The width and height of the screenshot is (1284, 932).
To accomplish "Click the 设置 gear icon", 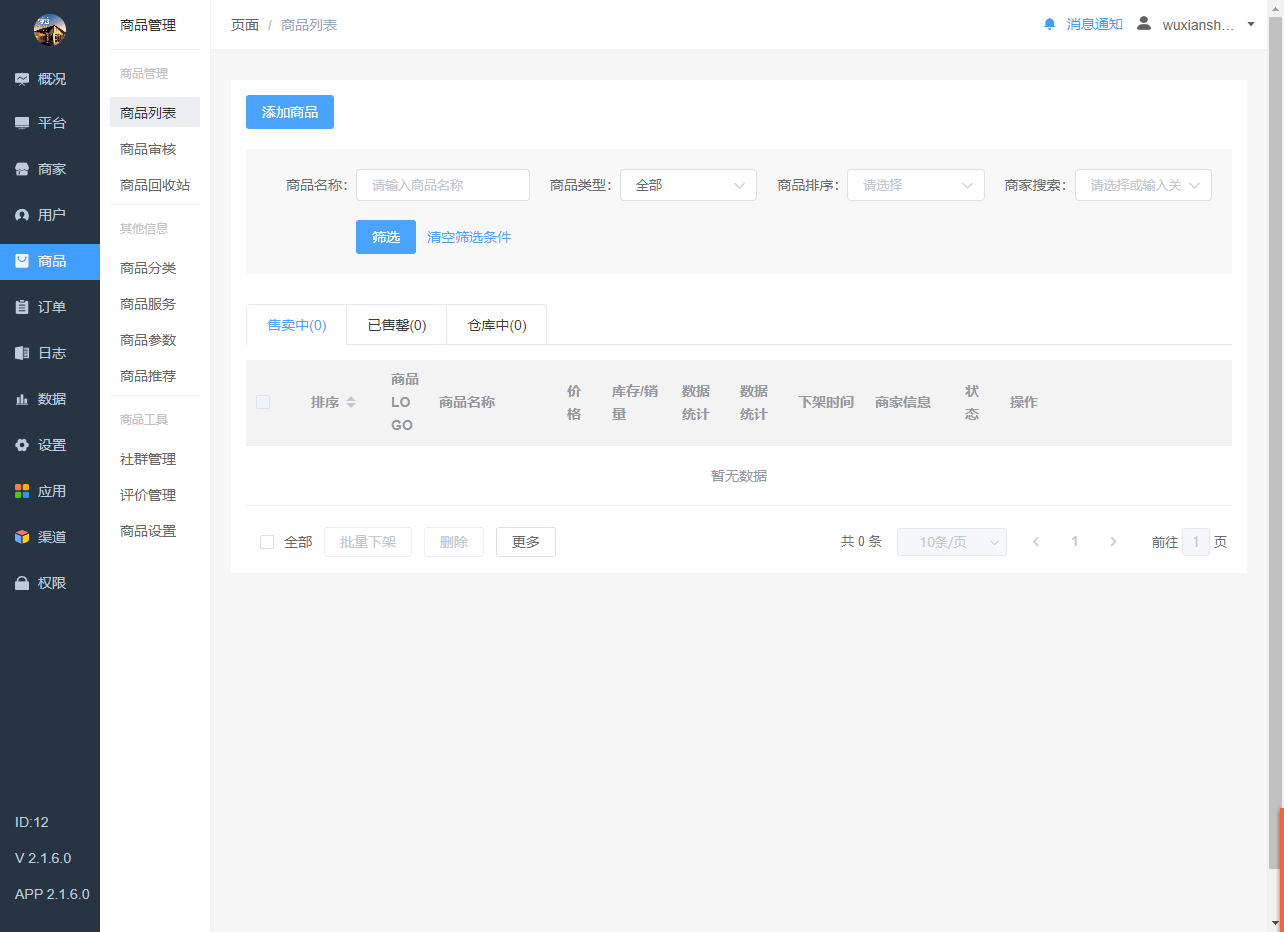I will (x=22, y=445).
